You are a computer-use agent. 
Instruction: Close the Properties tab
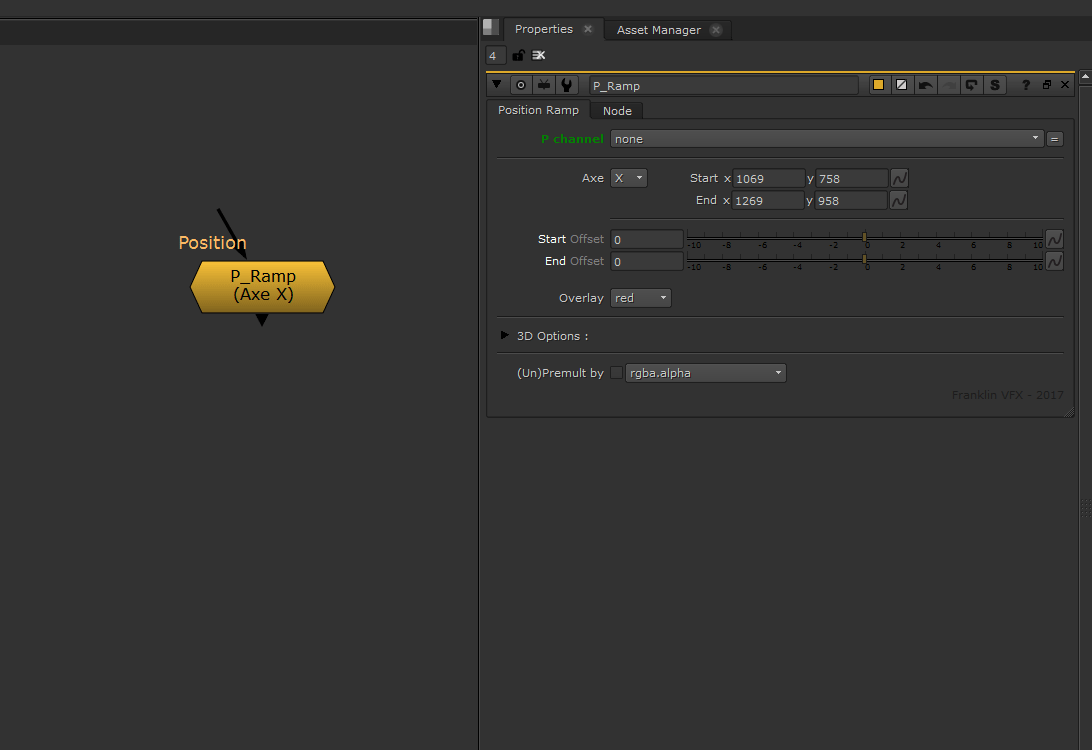click(x=588, y=29)
